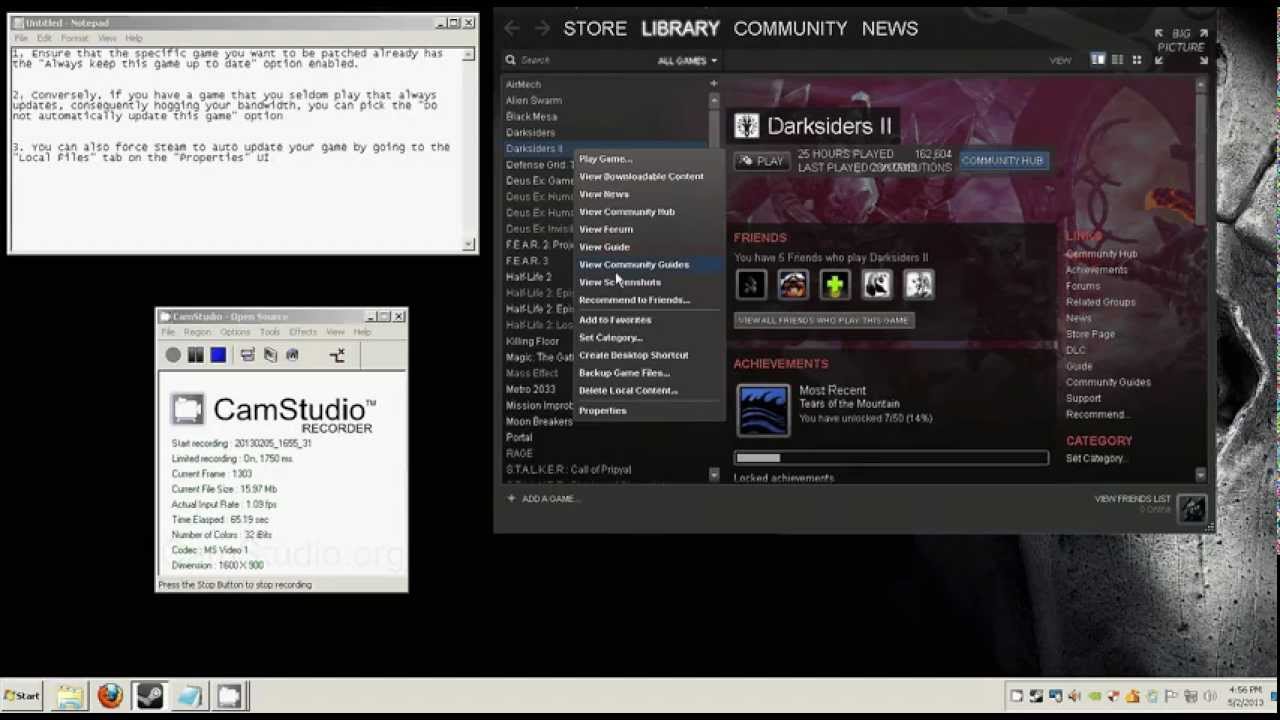Select RAGE in game list
Viewport: 1280px width, 720px height.
click(x=518, y=454)
